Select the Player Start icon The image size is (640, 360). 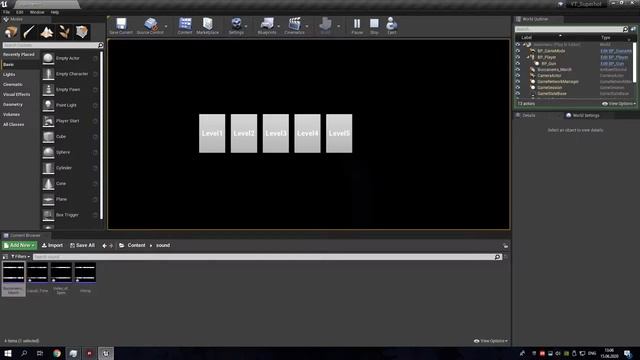click(48, 121)
